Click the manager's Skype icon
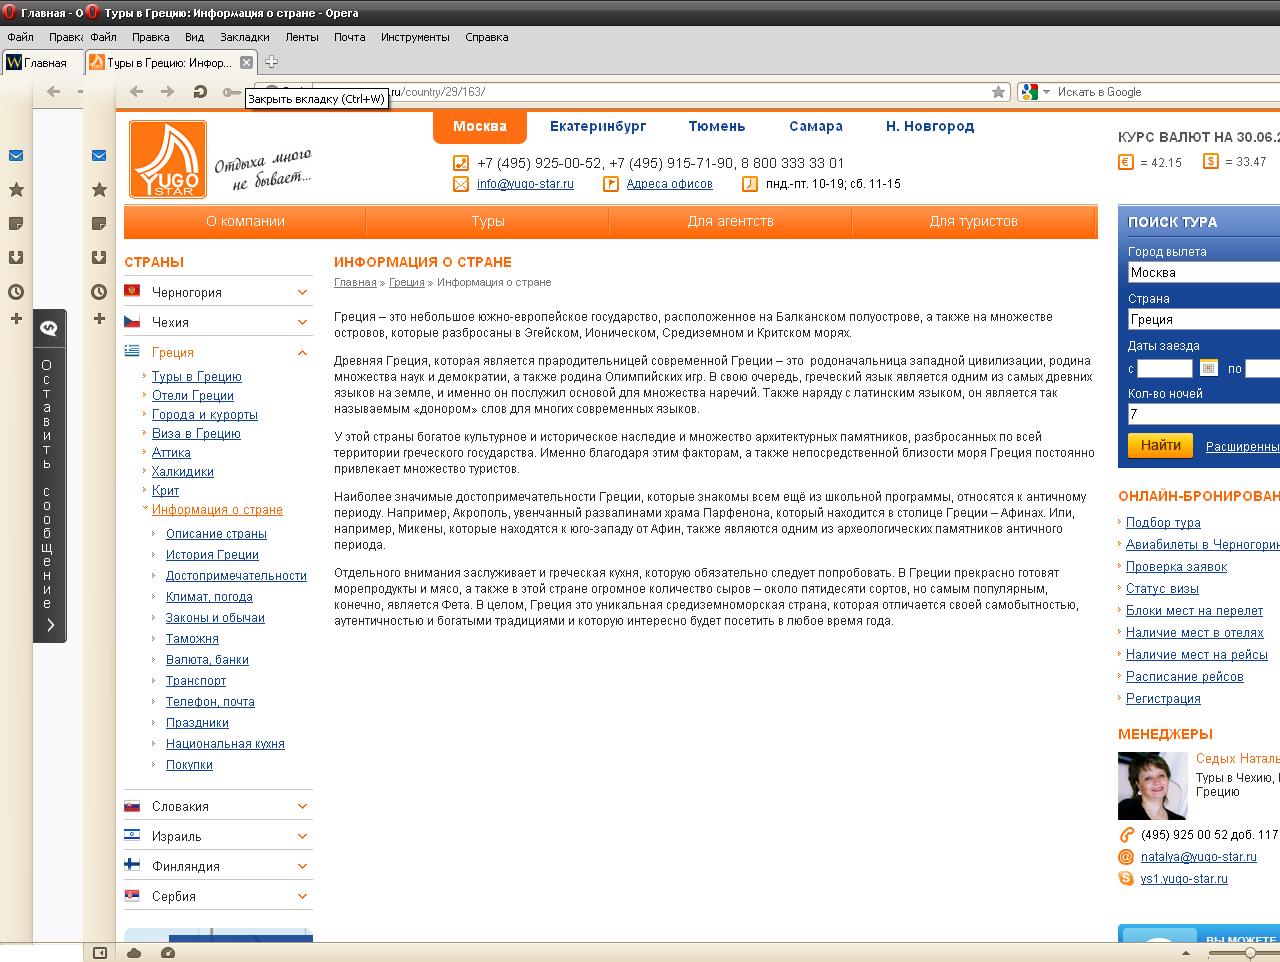The image size is (1280, 962). tap(1126, 879)
